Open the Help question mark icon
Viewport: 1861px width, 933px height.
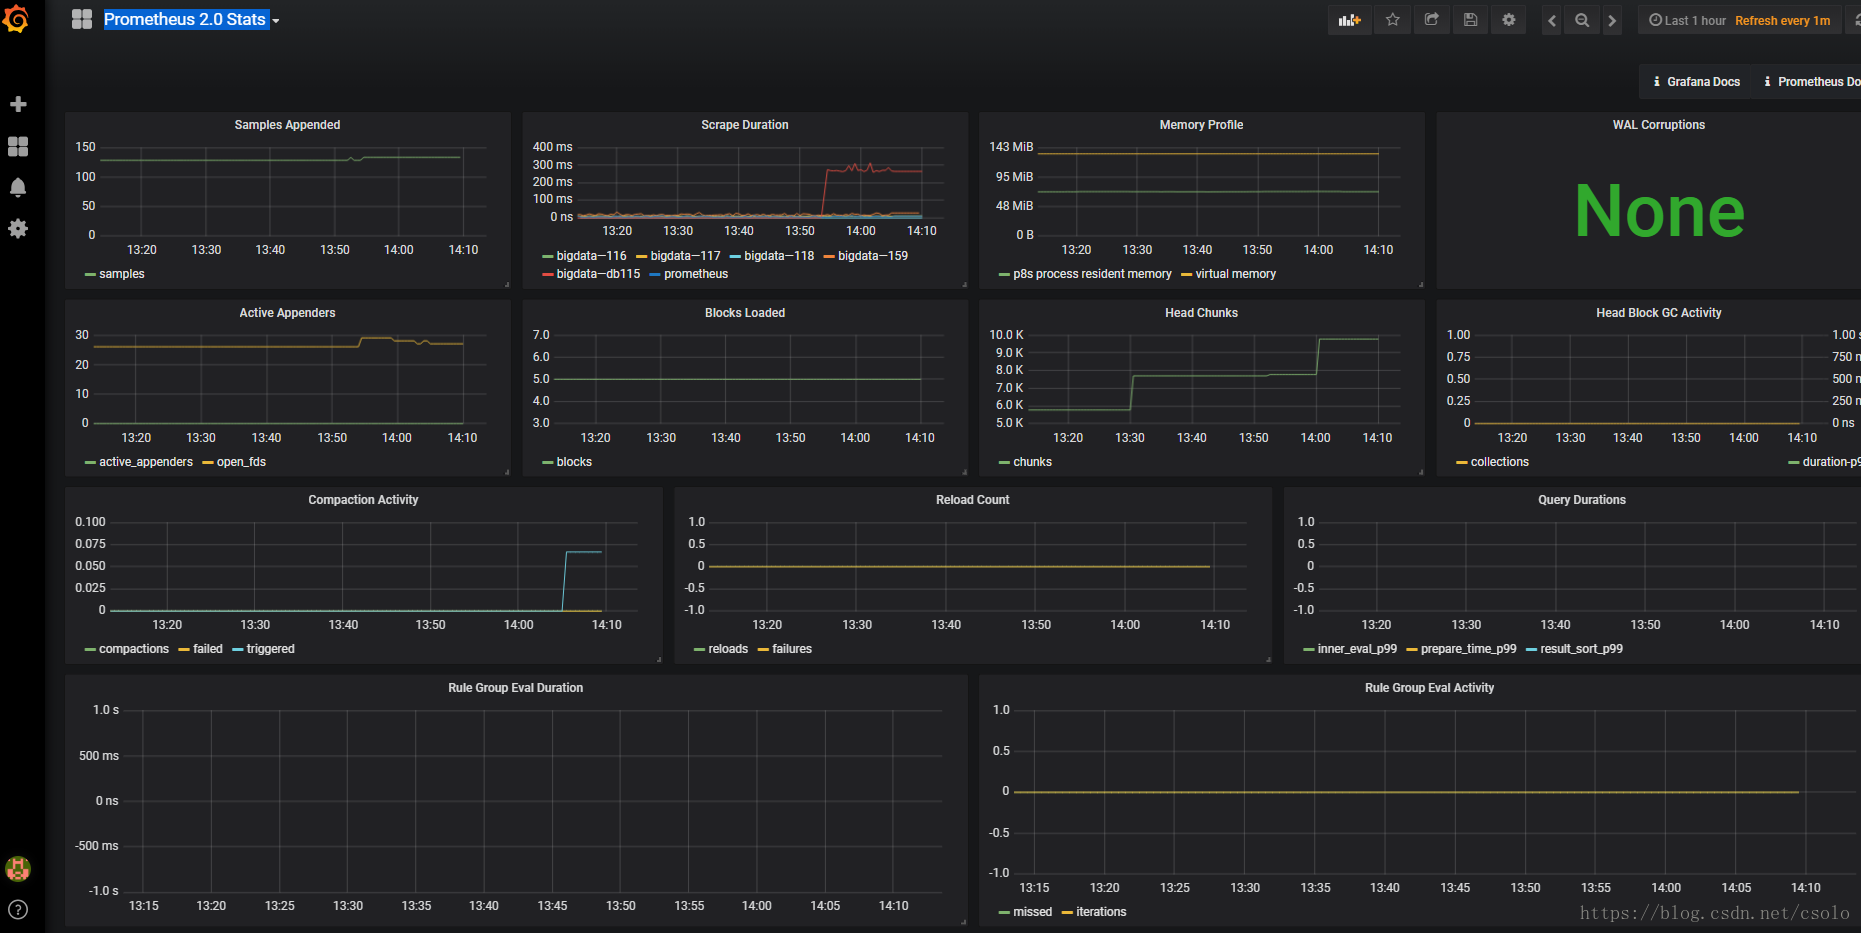click(18, 910)
